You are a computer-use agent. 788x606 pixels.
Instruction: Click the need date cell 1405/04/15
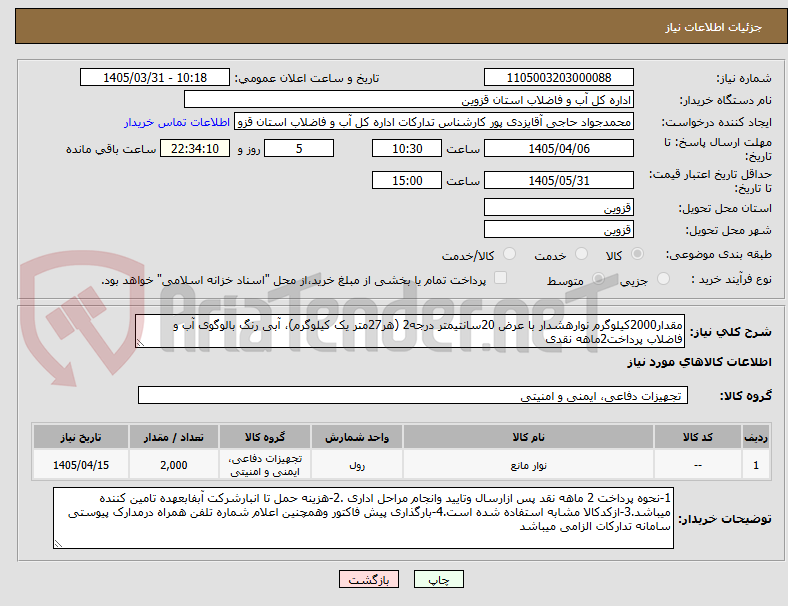point(81,465)
